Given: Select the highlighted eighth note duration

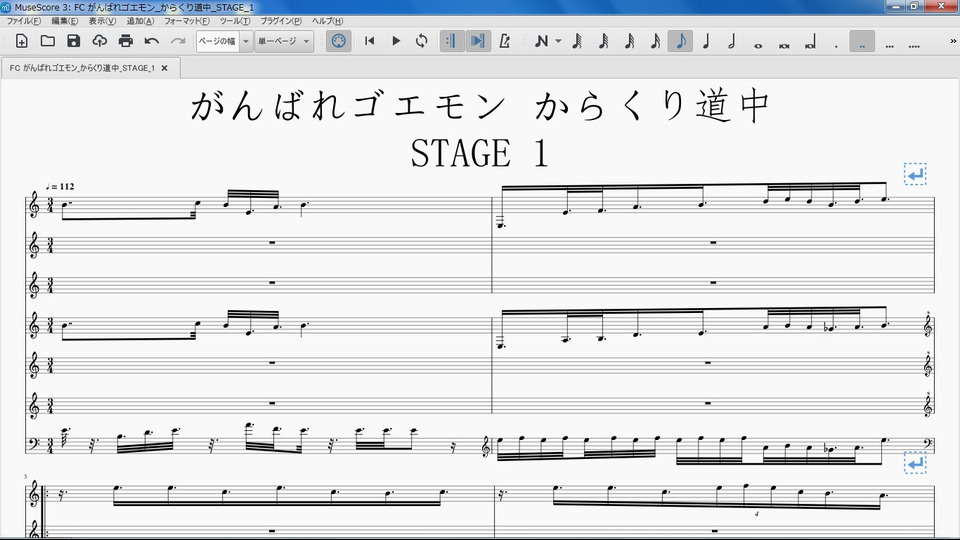Looking at the screenshot, I should pos(680,41).
